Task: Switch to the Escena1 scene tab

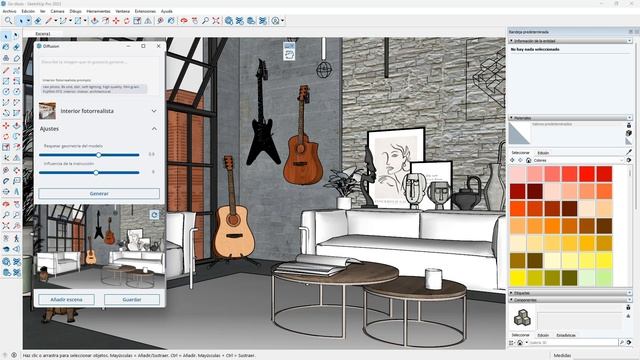Action: pyautogui.click(x=43, y=33)
